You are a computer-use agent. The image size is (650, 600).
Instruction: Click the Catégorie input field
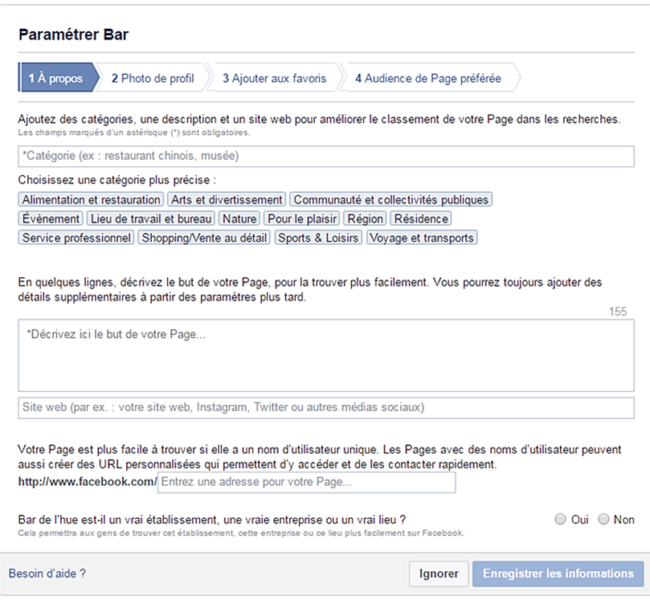point(326,156)
